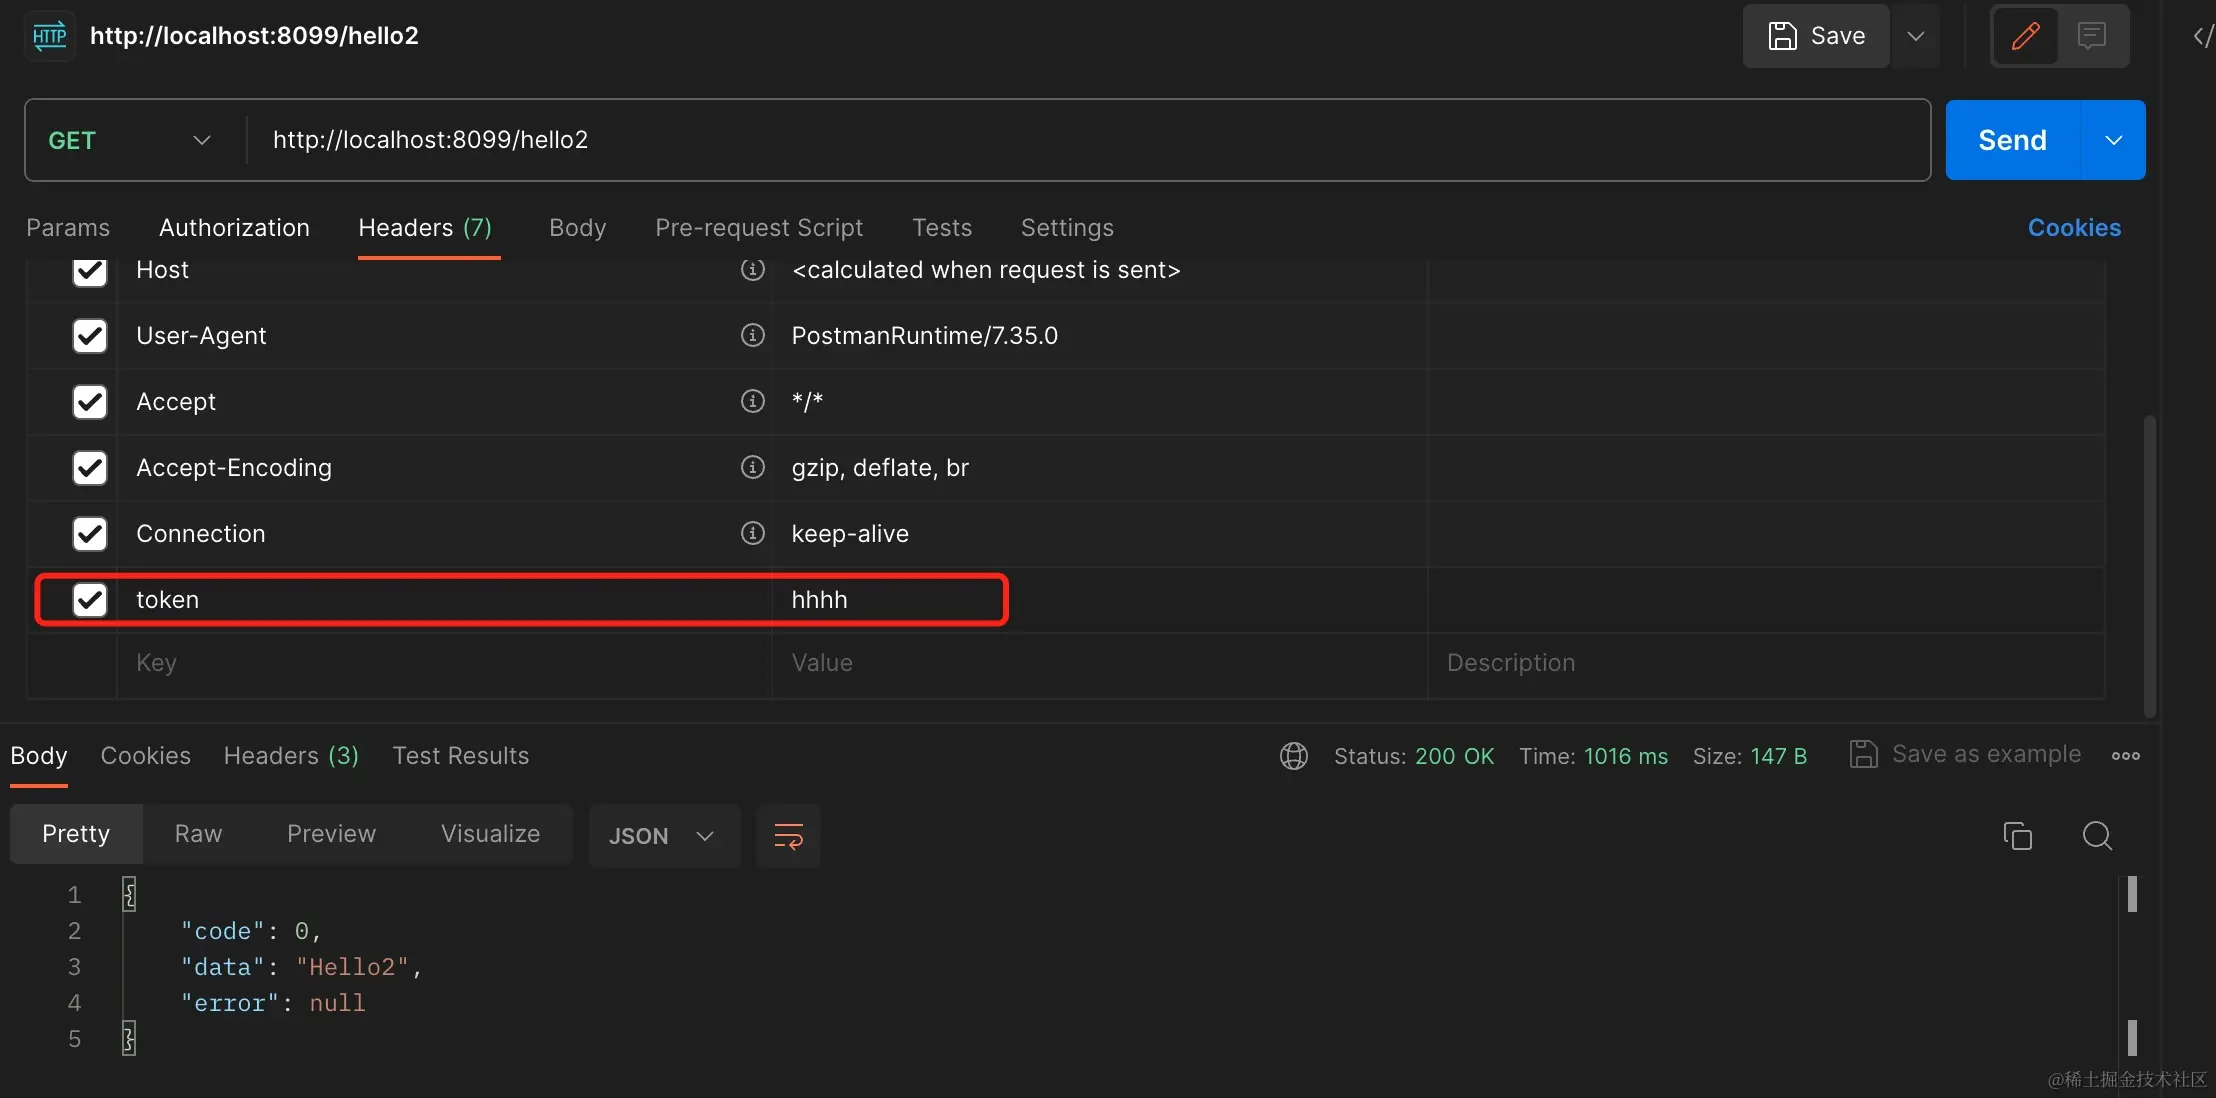Copy the response body to clipboard
The height and width of the screenshot is (1098, 2216).
click(2017, 836)
